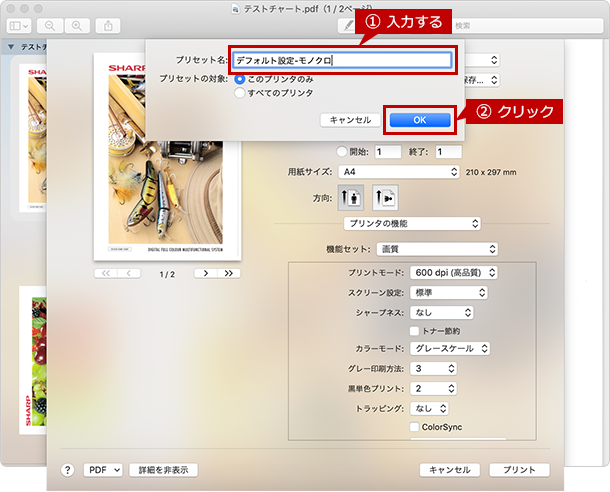Click the zoom out magnifier icon
The height and width of the screenshot is (492, 610).
tap(50, 26)
